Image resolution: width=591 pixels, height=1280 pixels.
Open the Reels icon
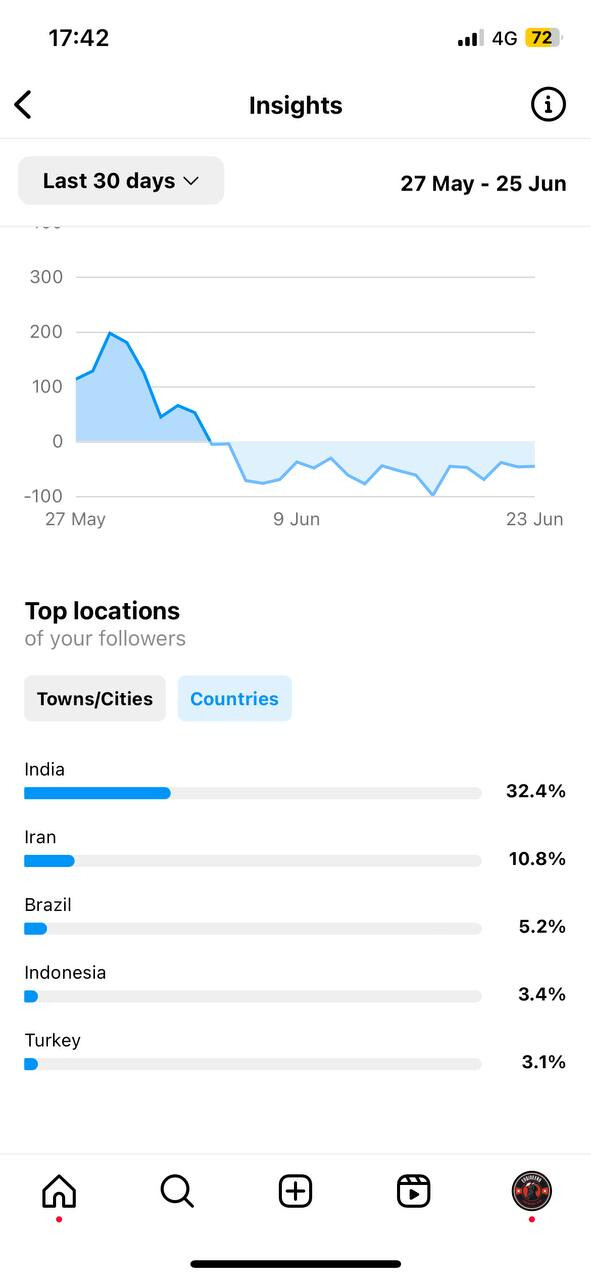[413, 1191]
